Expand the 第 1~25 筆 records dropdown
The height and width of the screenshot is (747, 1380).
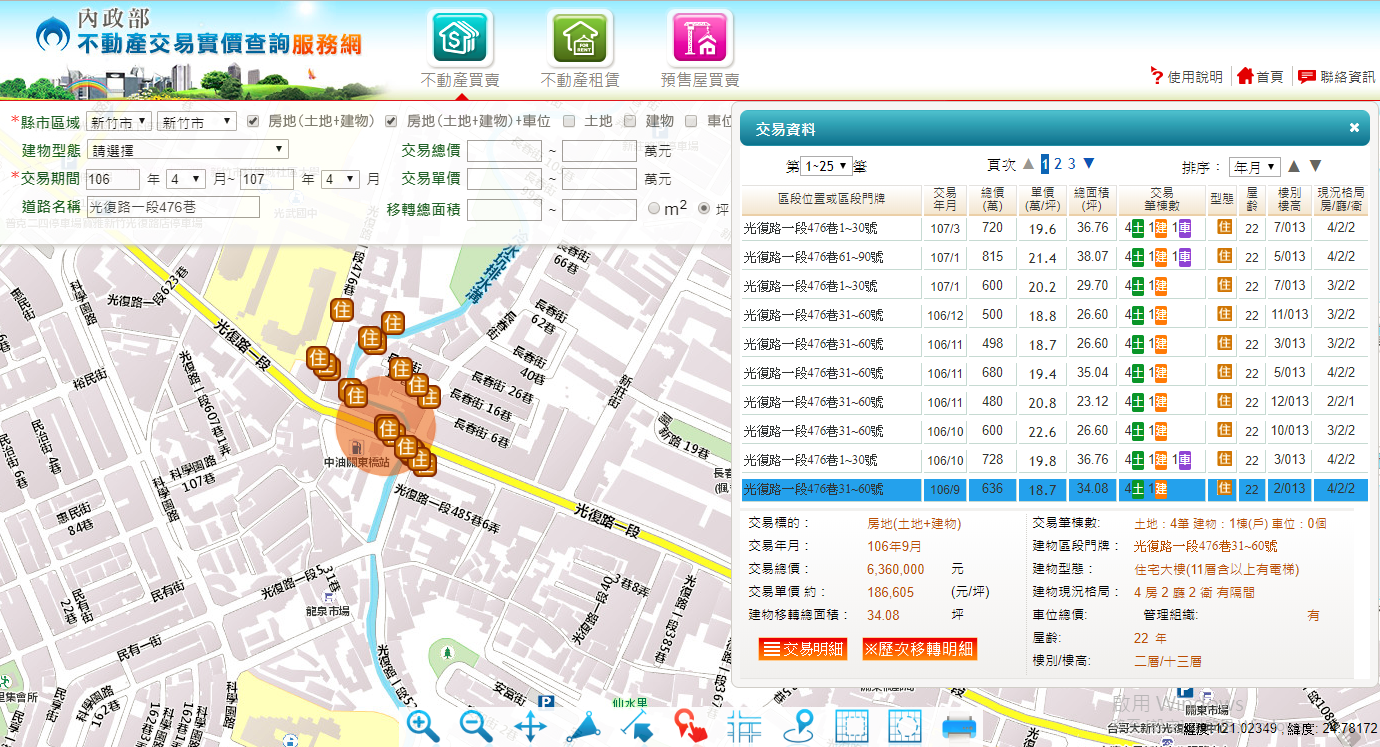pyautogui.click(x=826, y=166)
